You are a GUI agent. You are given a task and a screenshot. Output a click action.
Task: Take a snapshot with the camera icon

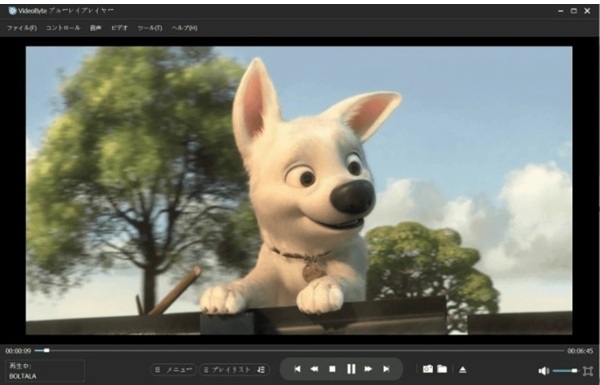427,369
